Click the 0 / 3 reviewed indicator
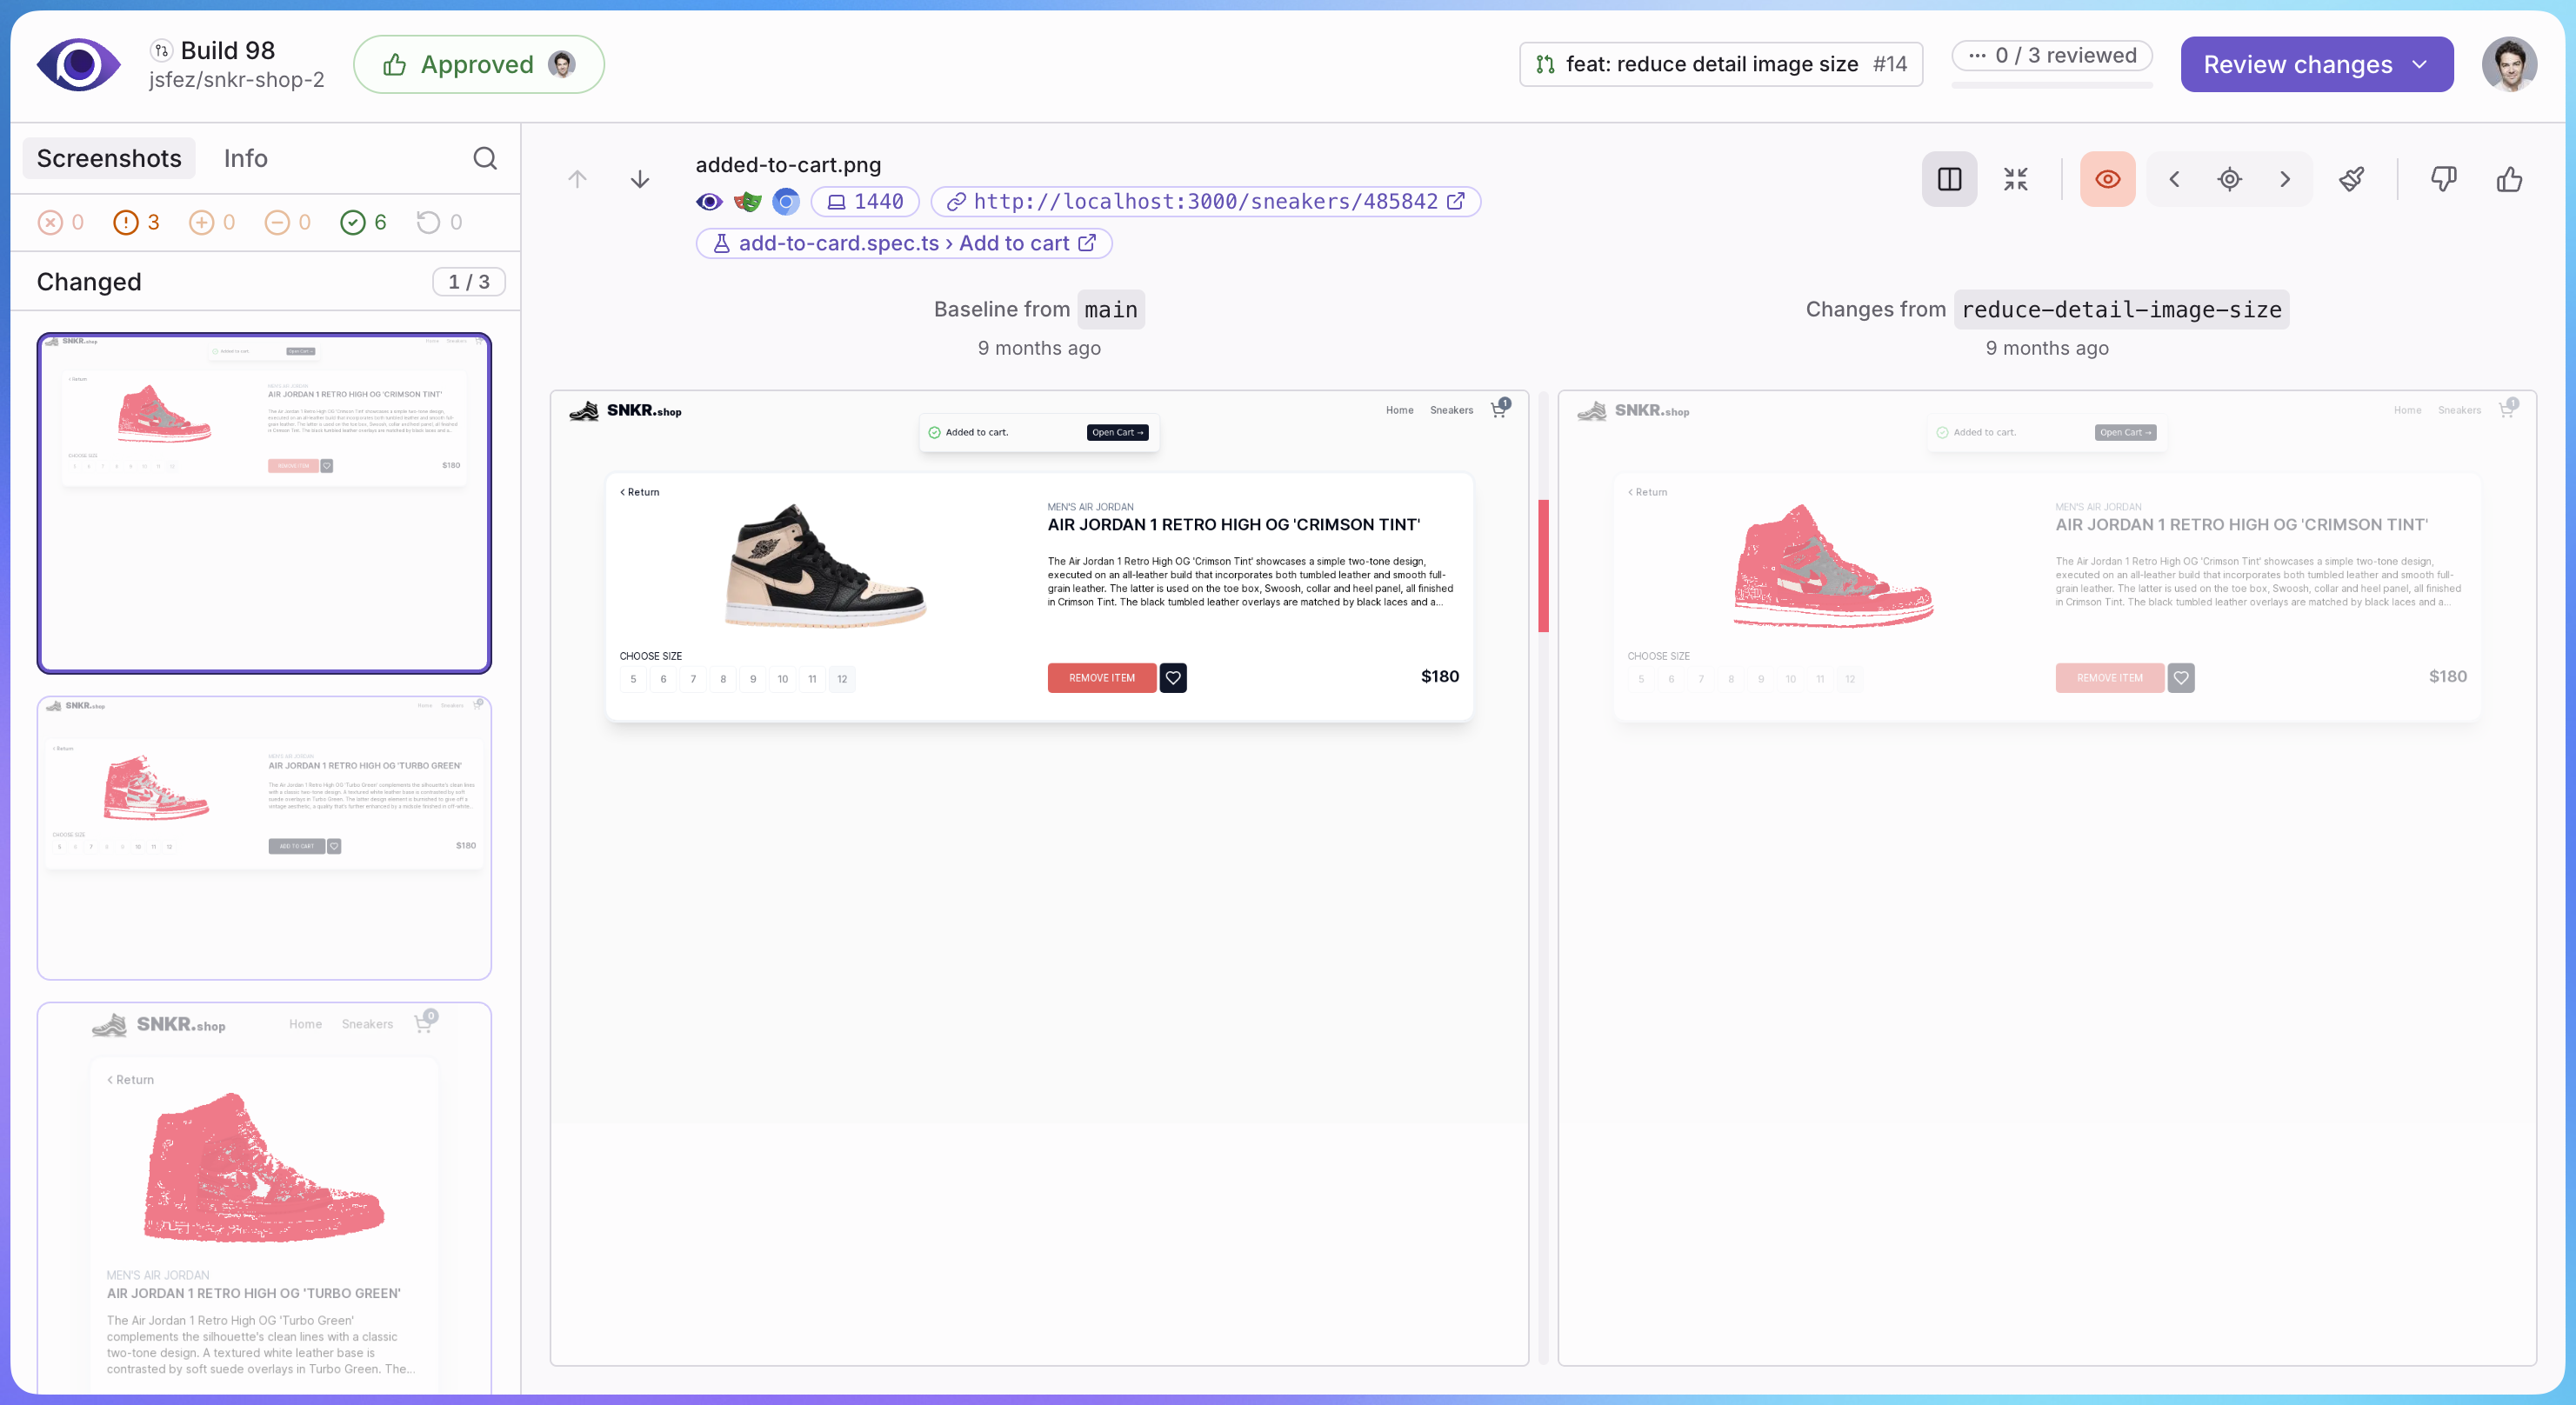This screenshot has width=2576, height=1405. click(x=2052, y=56)
